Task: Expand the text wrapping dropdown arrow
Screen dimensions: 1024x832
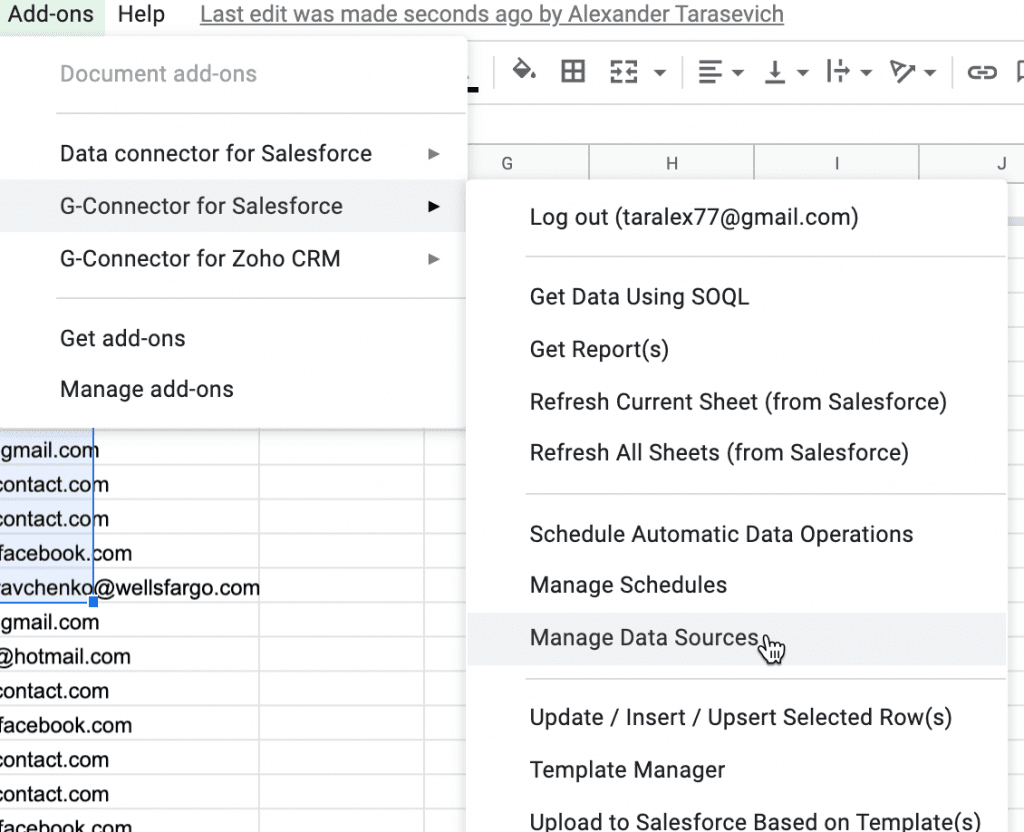Action: (x=866, y=72)
